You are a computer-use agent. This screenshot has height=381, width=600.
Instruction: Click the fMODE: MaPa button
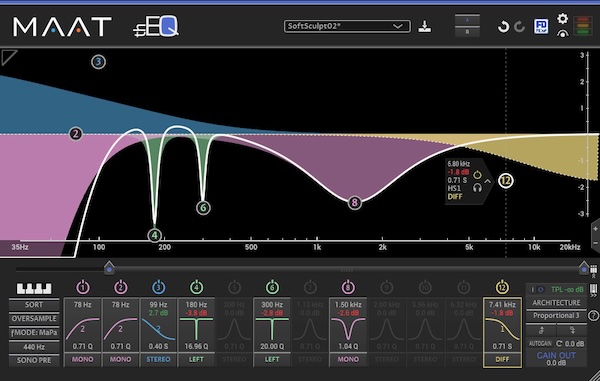click(34, 333)
